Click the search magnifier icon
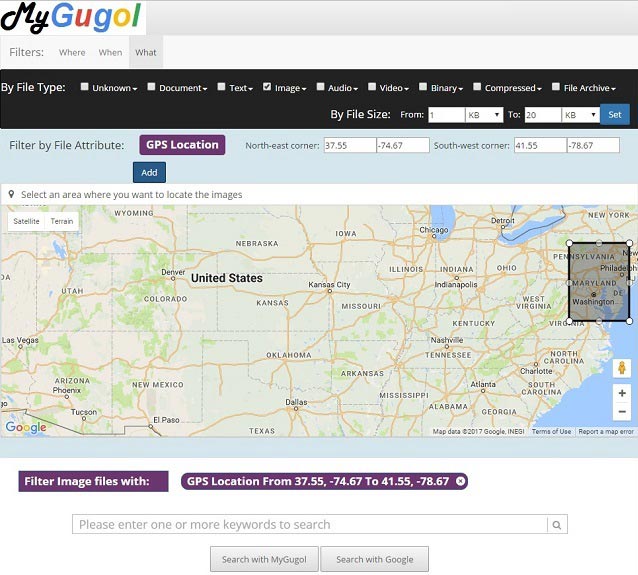638x575 pixels. coord(557,525)
